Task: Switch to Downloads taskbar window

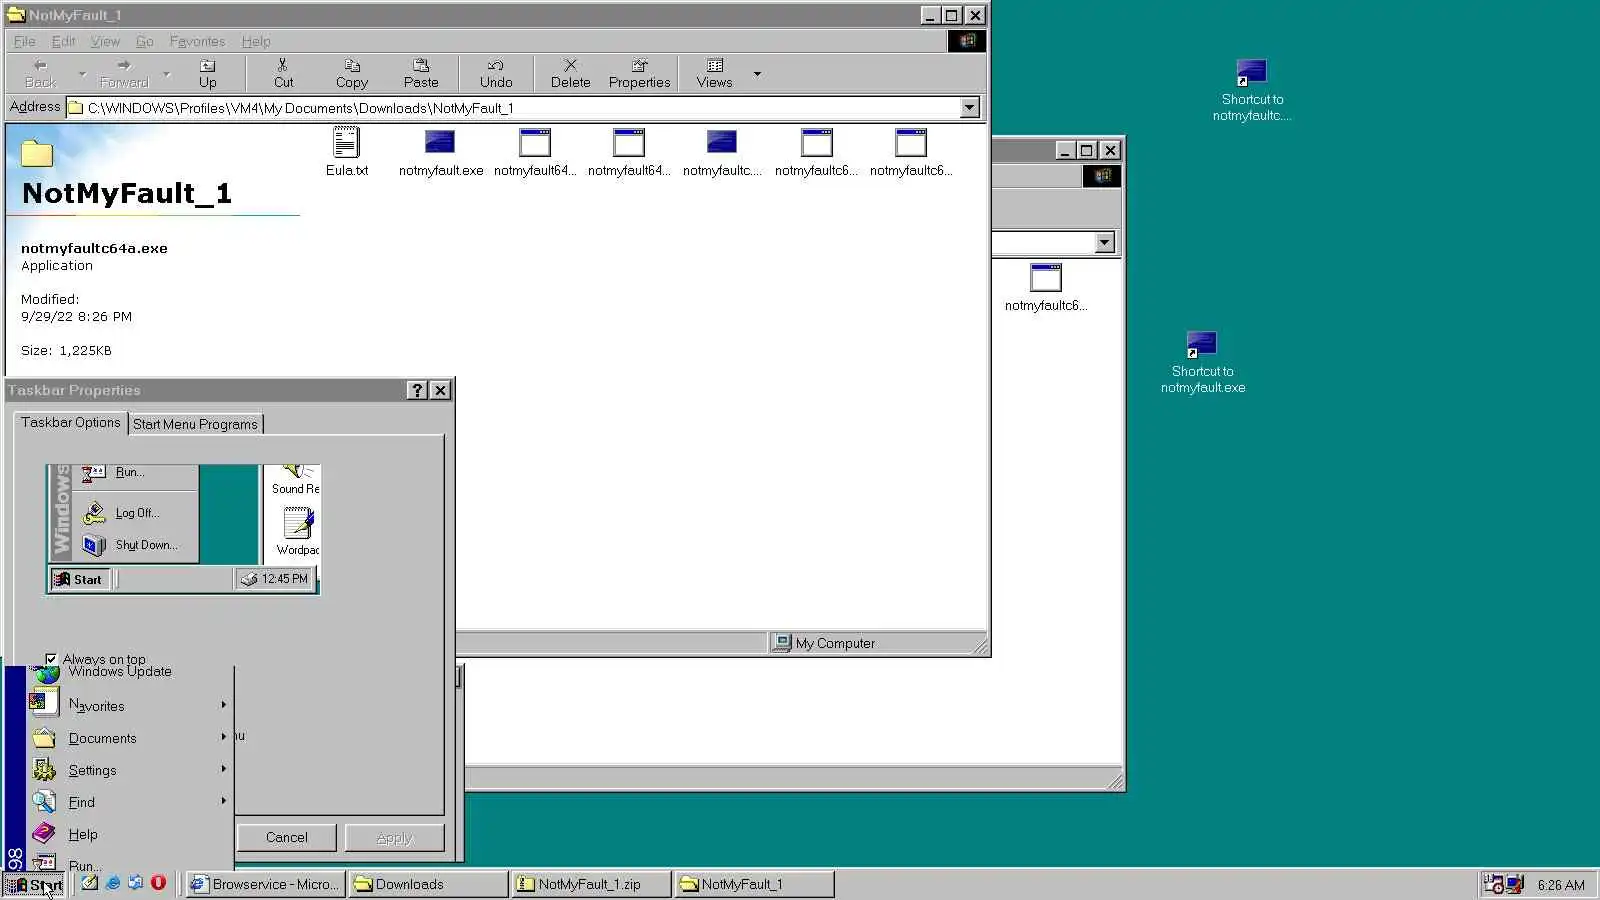Action: coord(428,884)
